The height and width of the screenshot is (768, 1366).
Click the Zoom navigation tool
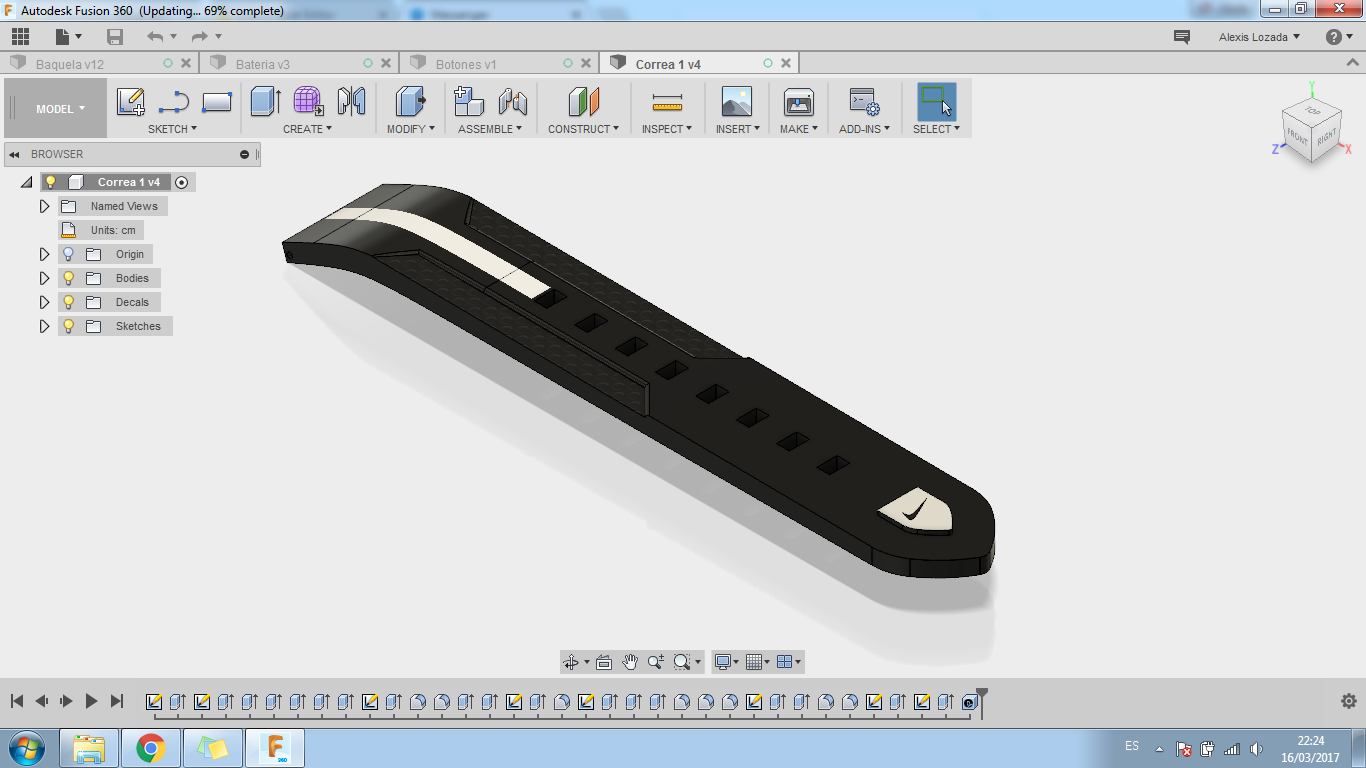pos(656,662)
